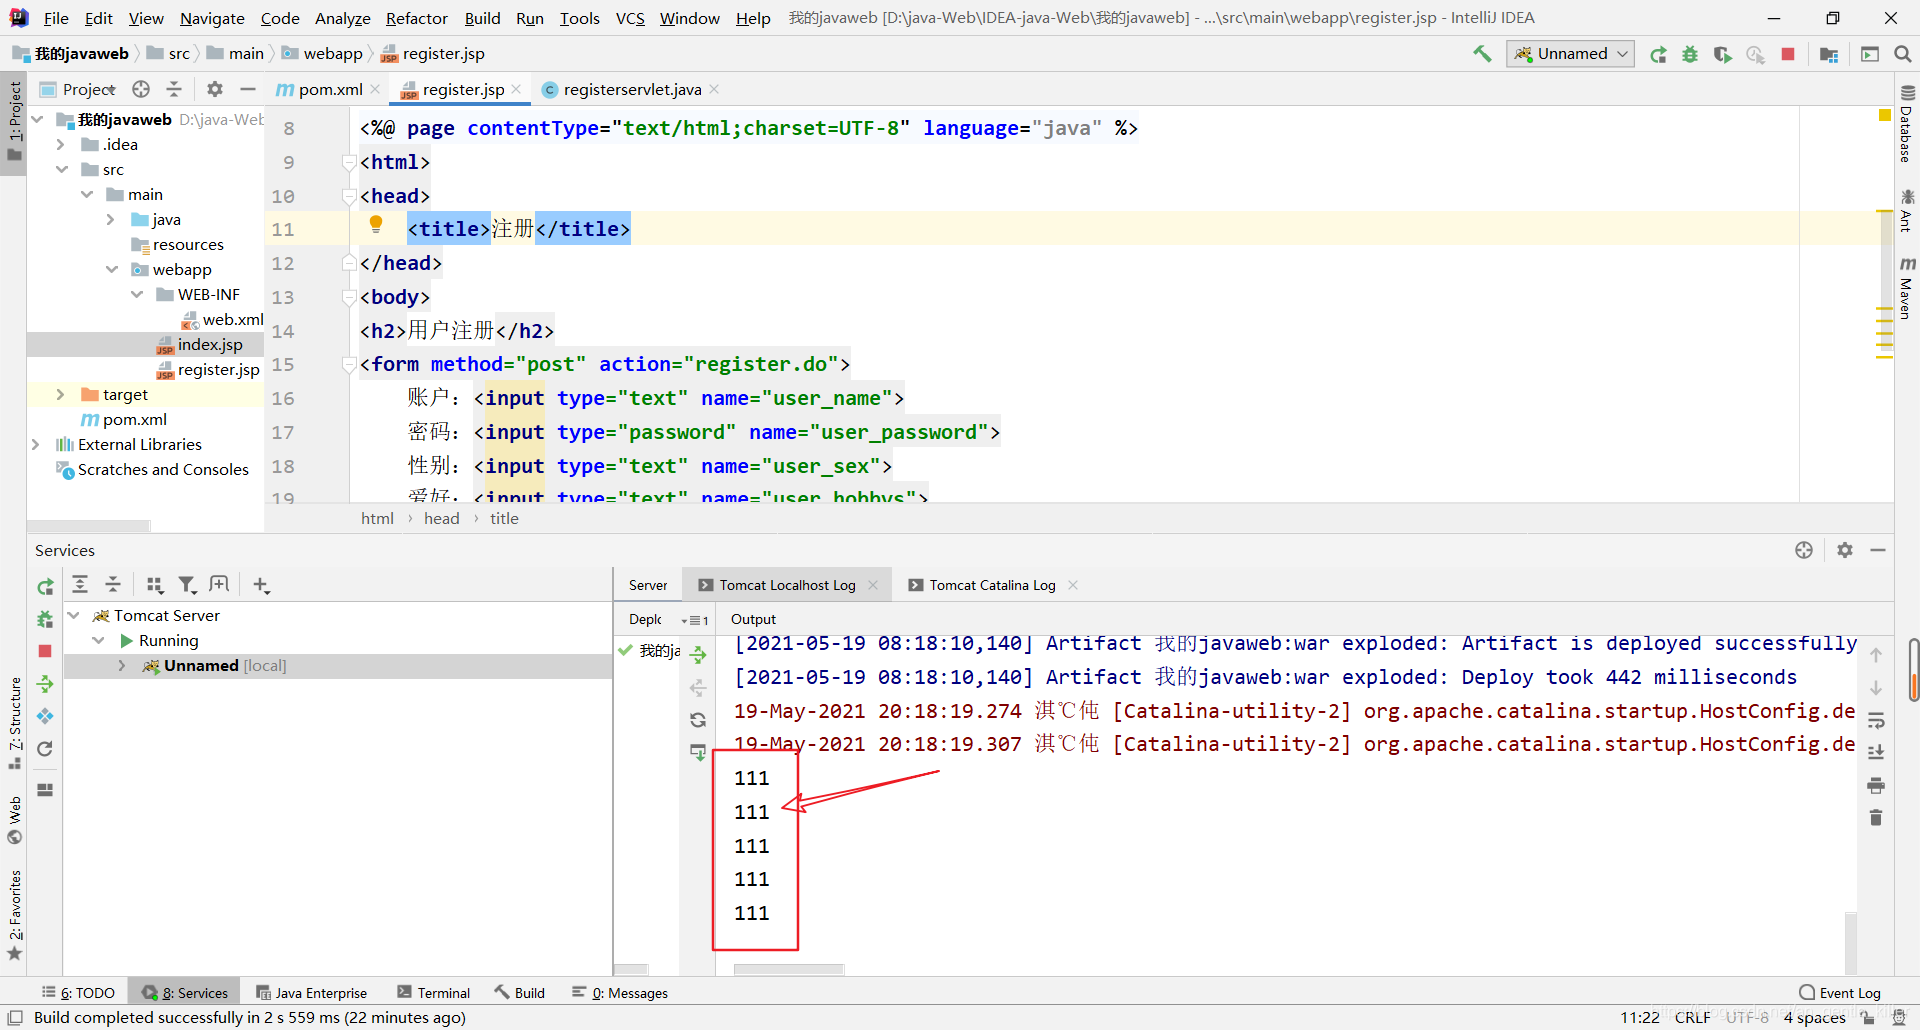
Task: Collapse the webapp folder chevron
Action: click(x=110, y=269)
